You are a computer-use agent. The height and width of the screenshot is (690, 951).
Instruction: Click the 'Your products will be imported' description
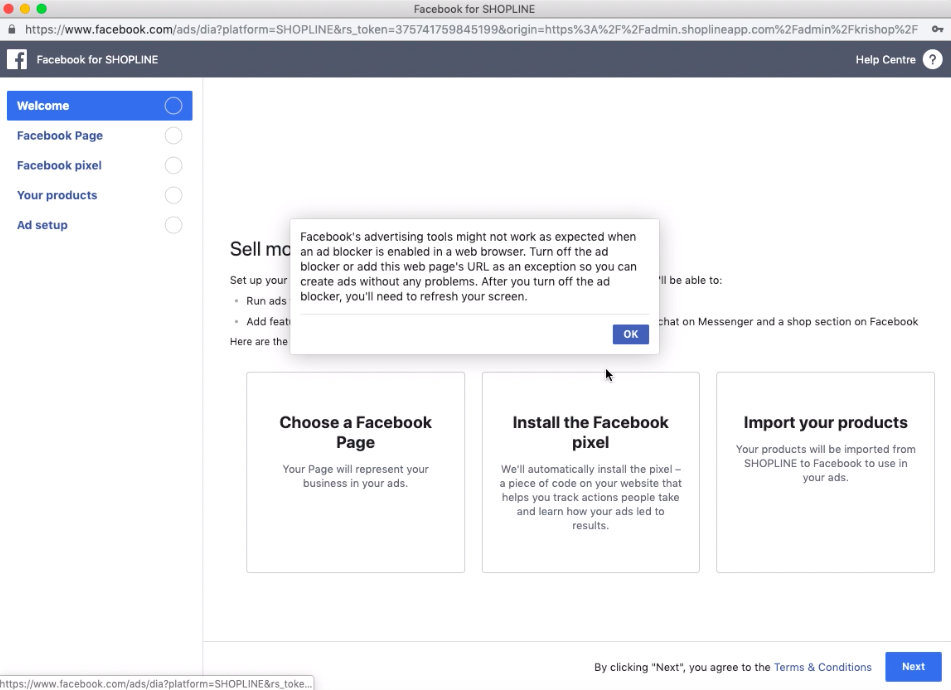coord(825,463)
